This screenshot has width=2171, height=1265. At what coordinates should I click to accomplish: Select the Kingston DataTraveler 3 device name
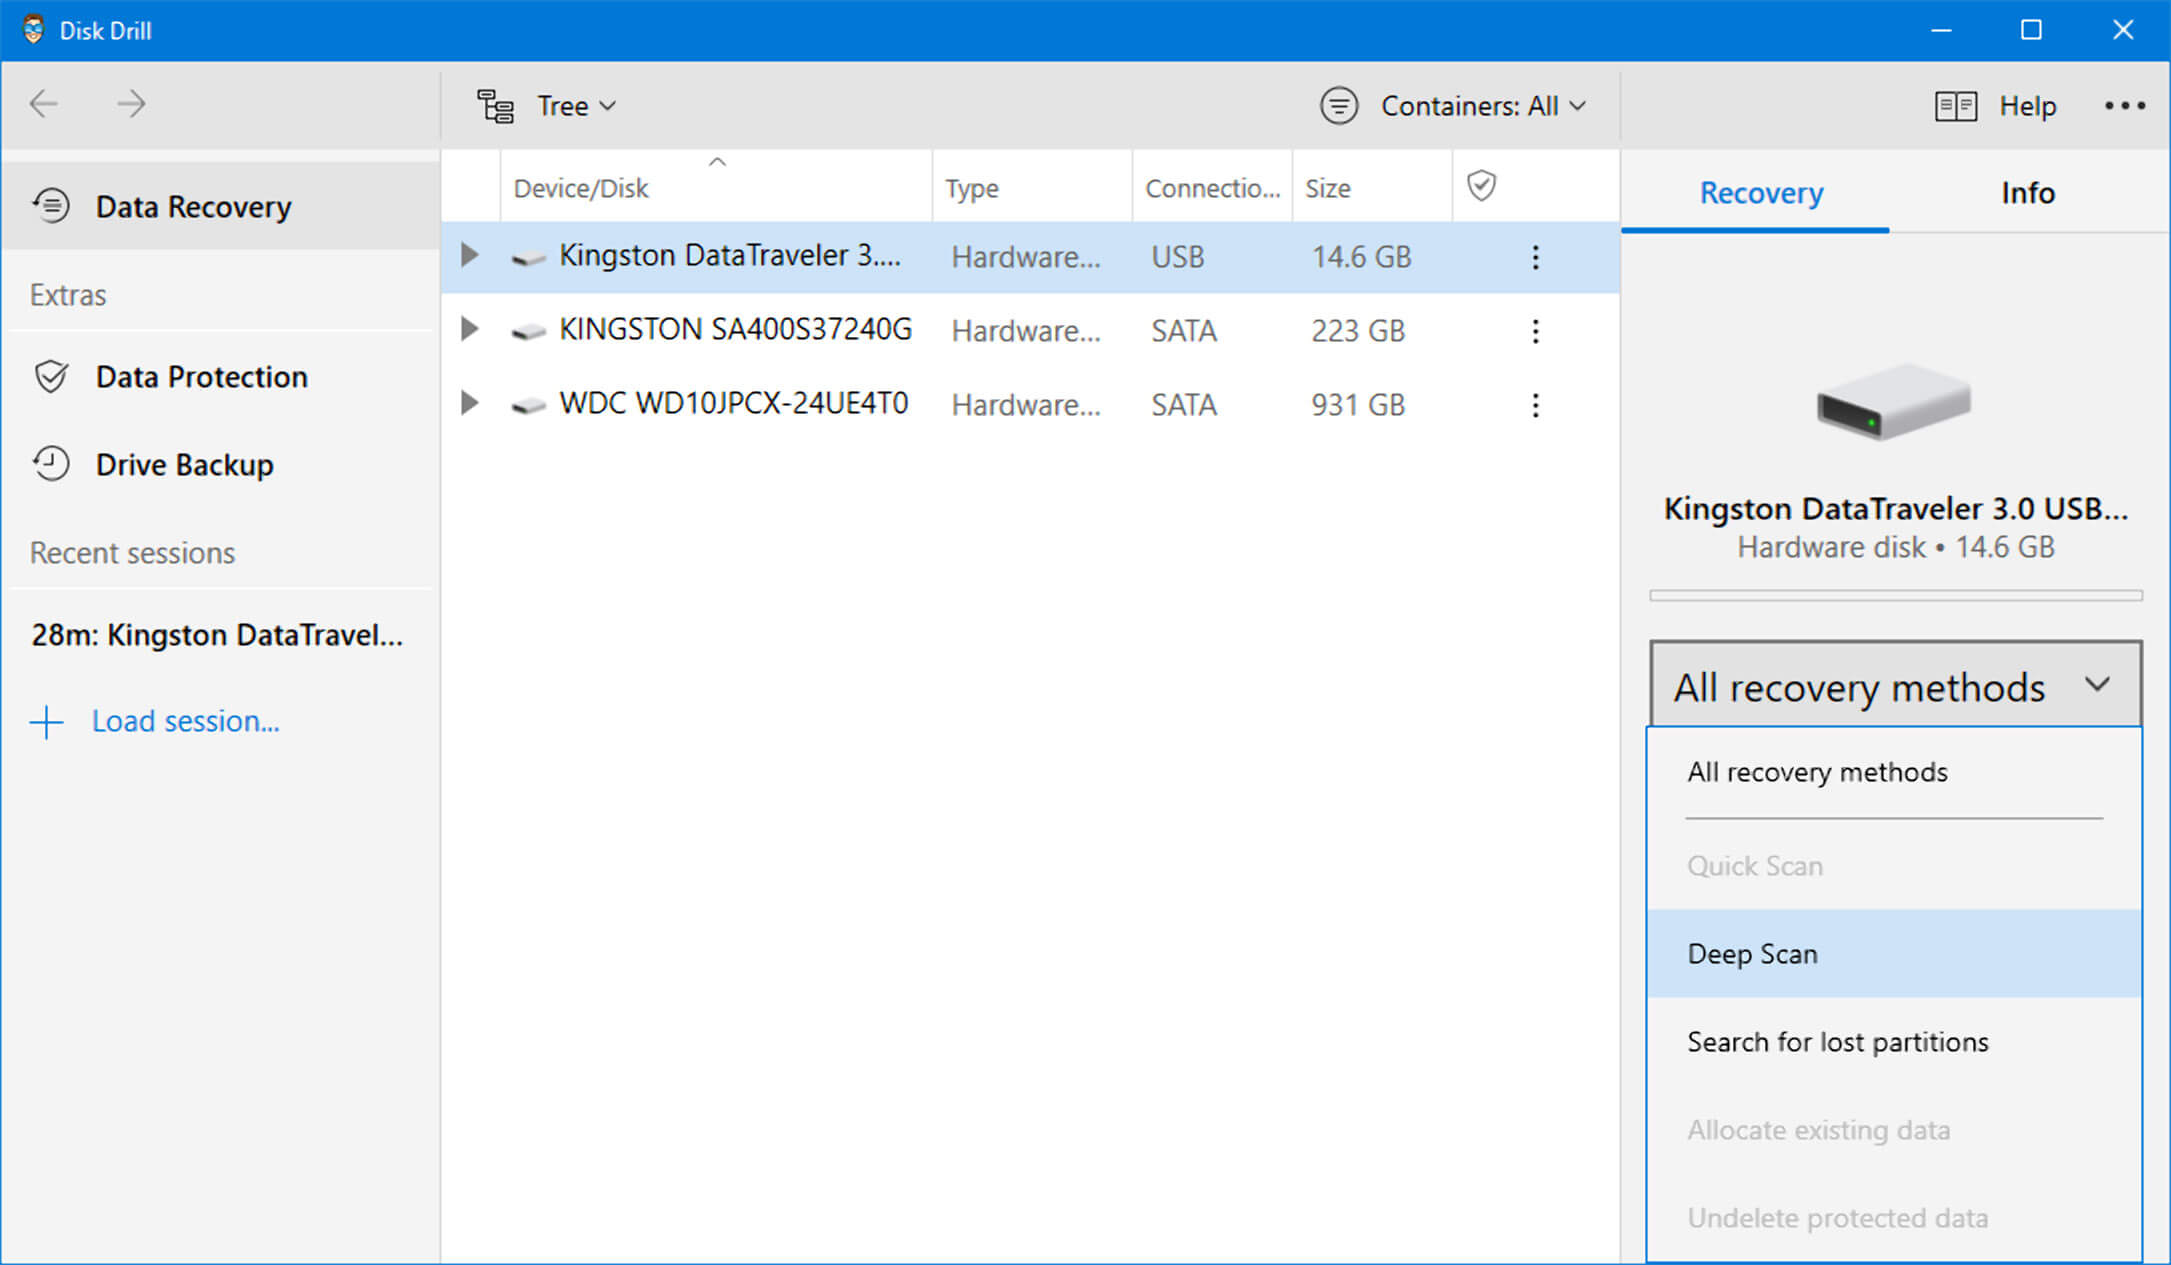pos(730,256)
